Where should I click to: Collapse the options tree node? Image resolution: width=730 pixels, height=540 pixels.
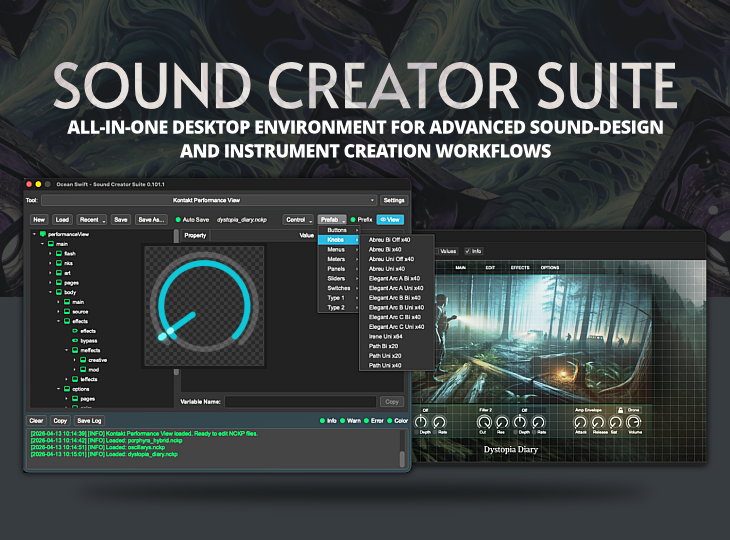[58, 389]
